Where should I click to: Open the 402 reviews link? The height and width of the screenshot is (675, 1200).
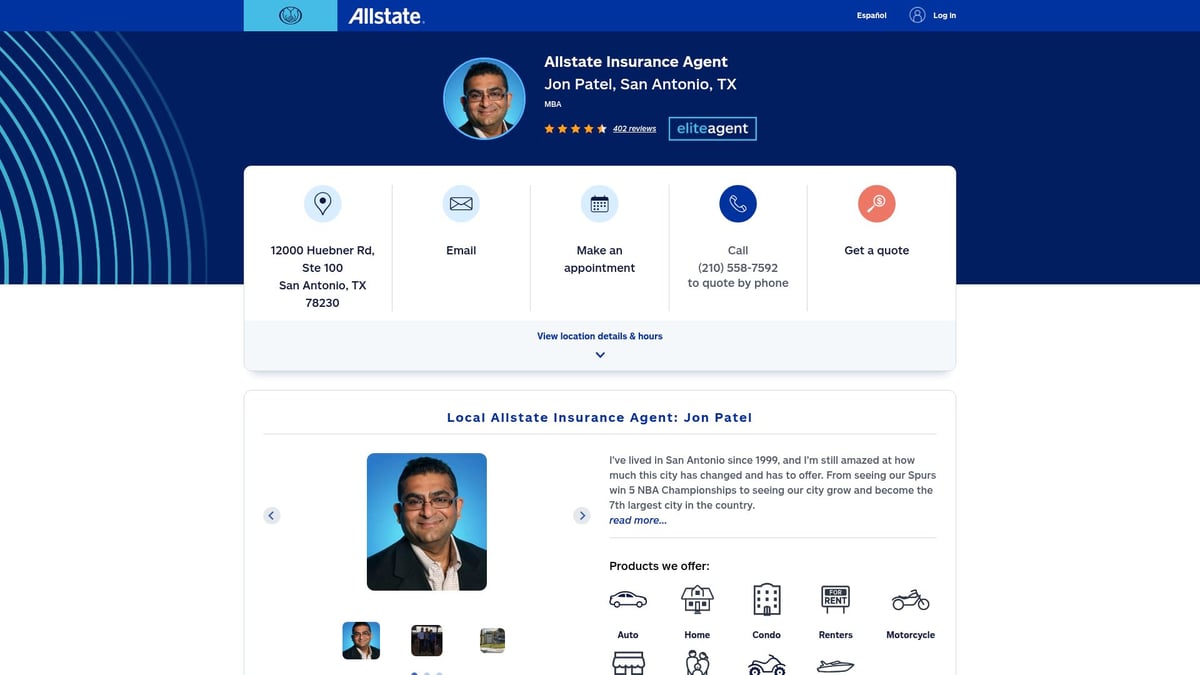coord(634,128)
